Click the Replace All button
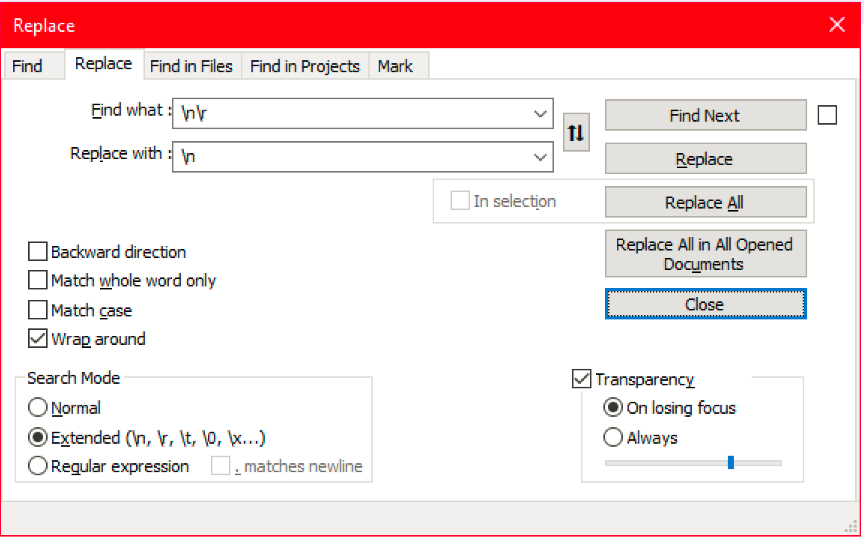The image size is (864, 537). pyautogui.click(x=705, y=202)
